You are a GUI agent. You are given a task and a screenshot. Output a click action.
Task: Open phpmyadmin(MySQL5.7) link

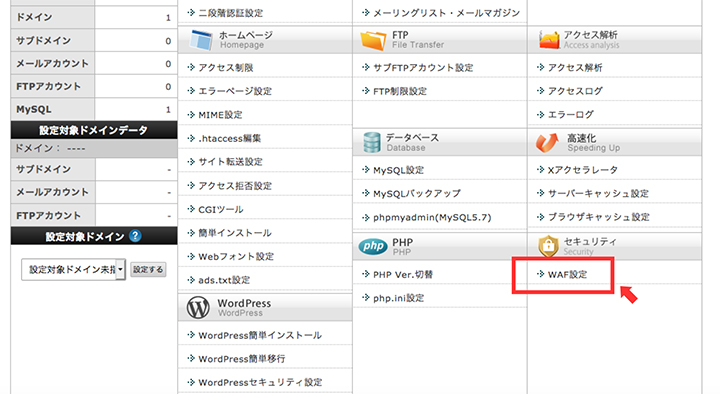point(432,217)
